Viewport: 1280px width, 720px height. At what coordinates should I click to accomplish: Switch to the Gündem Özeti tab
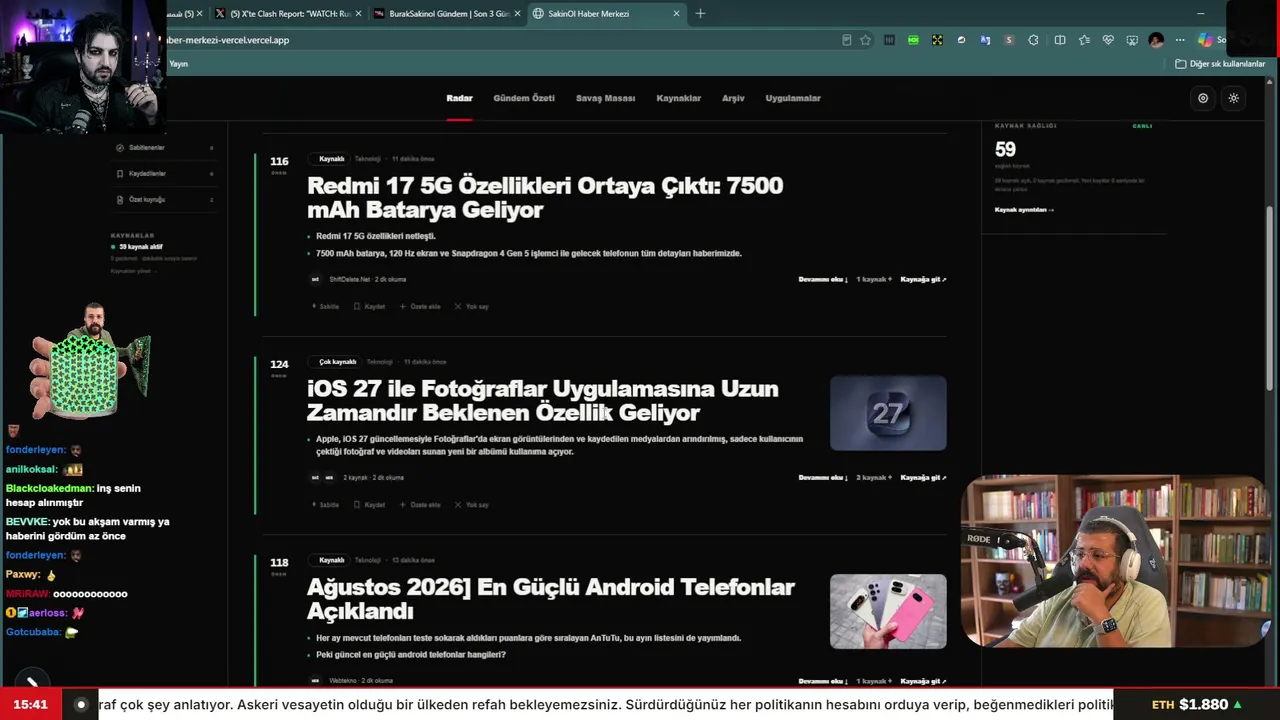coord(524,98)
